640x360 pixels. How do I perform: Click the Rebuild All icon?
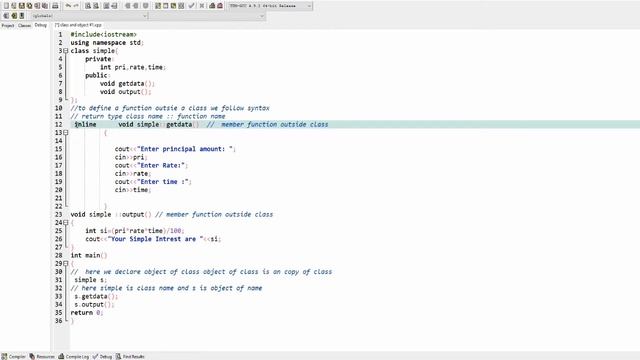click(181, 6)
